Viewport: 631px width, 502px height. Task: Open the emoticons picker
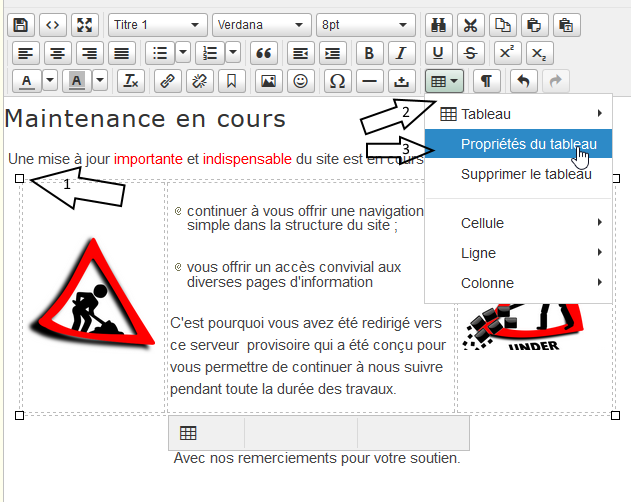[301, 81]
